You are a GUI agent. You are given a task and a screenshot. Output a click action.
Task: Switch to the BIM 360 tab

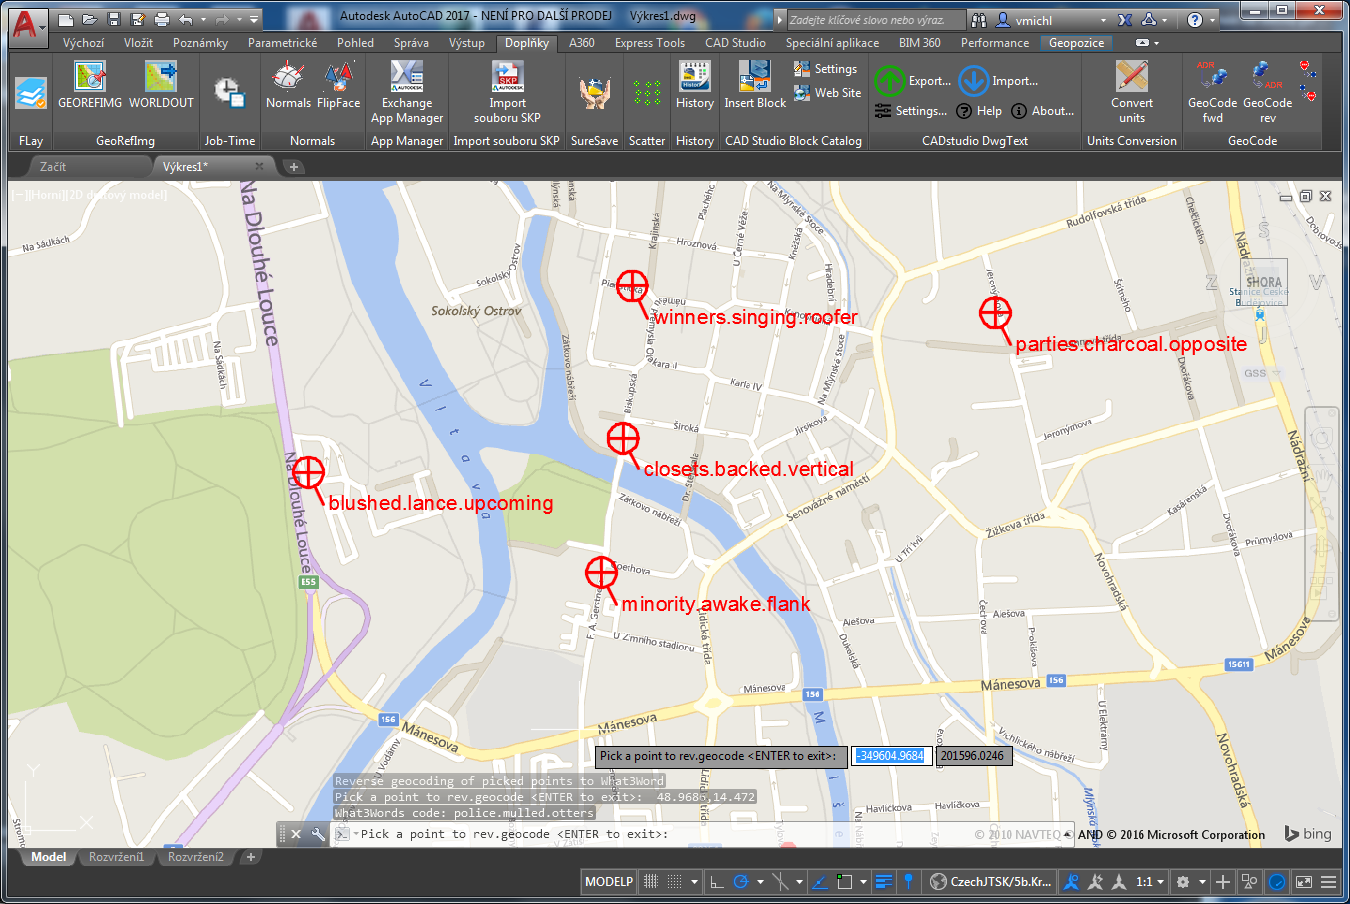click(919, 43)
